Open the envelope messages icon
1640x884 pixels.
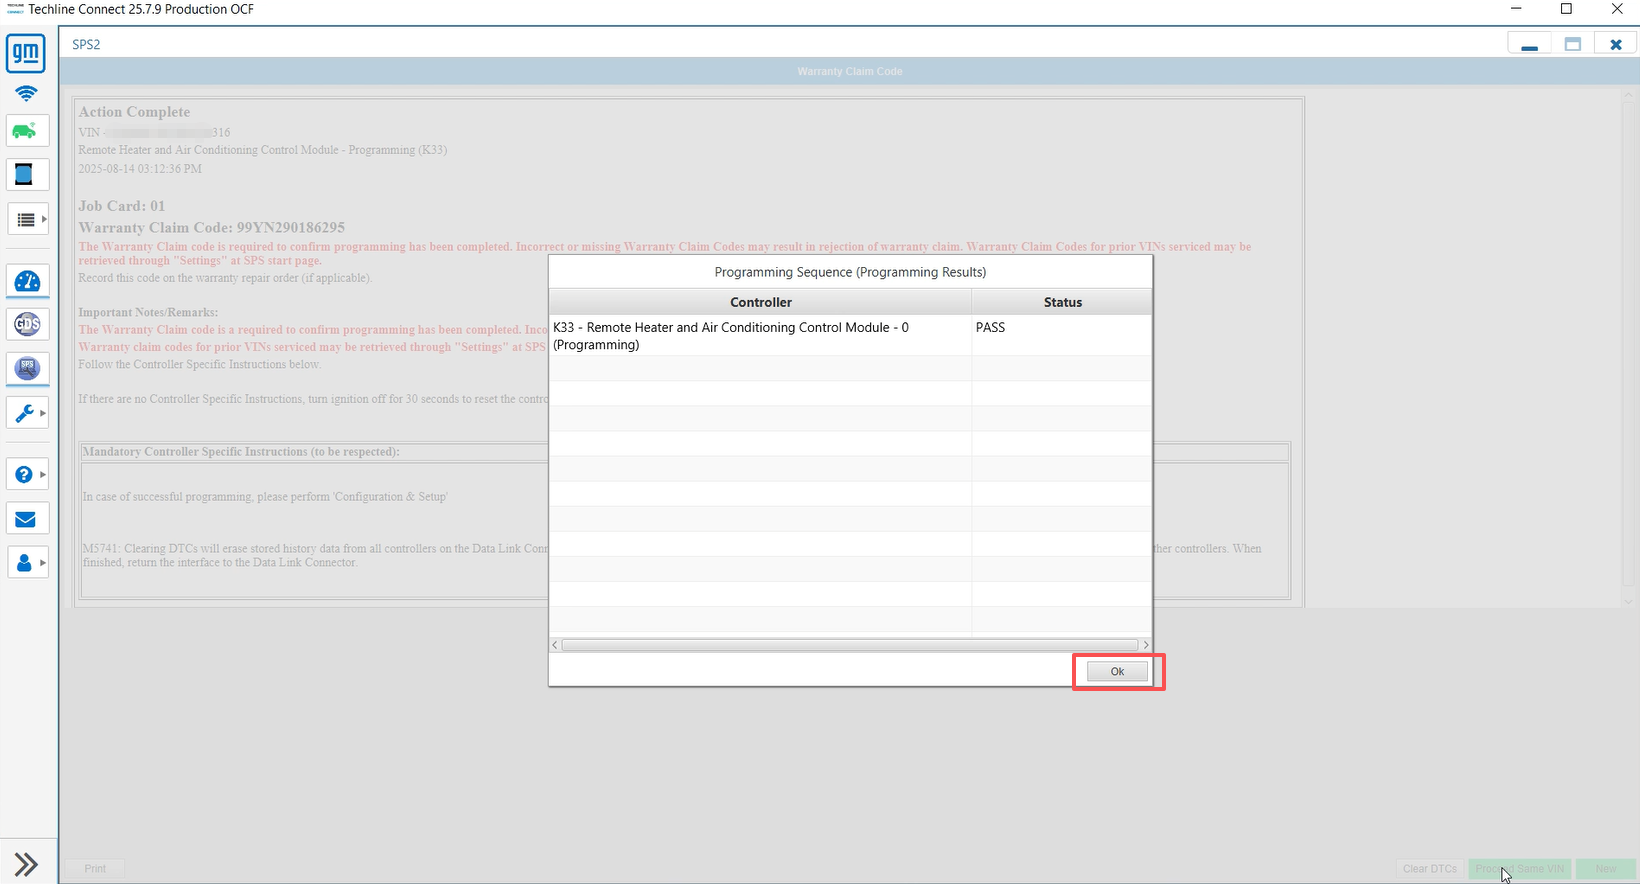[26, 519]
